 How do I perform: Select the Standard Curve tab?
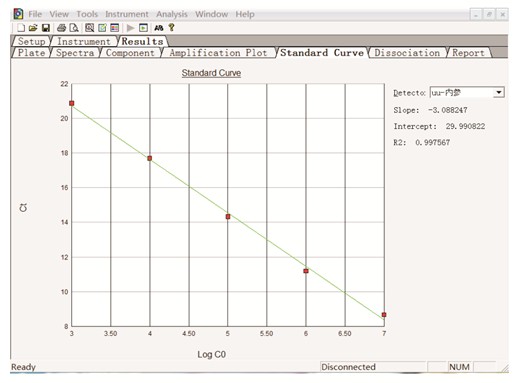pyautogui.click(x=322, y=53)
